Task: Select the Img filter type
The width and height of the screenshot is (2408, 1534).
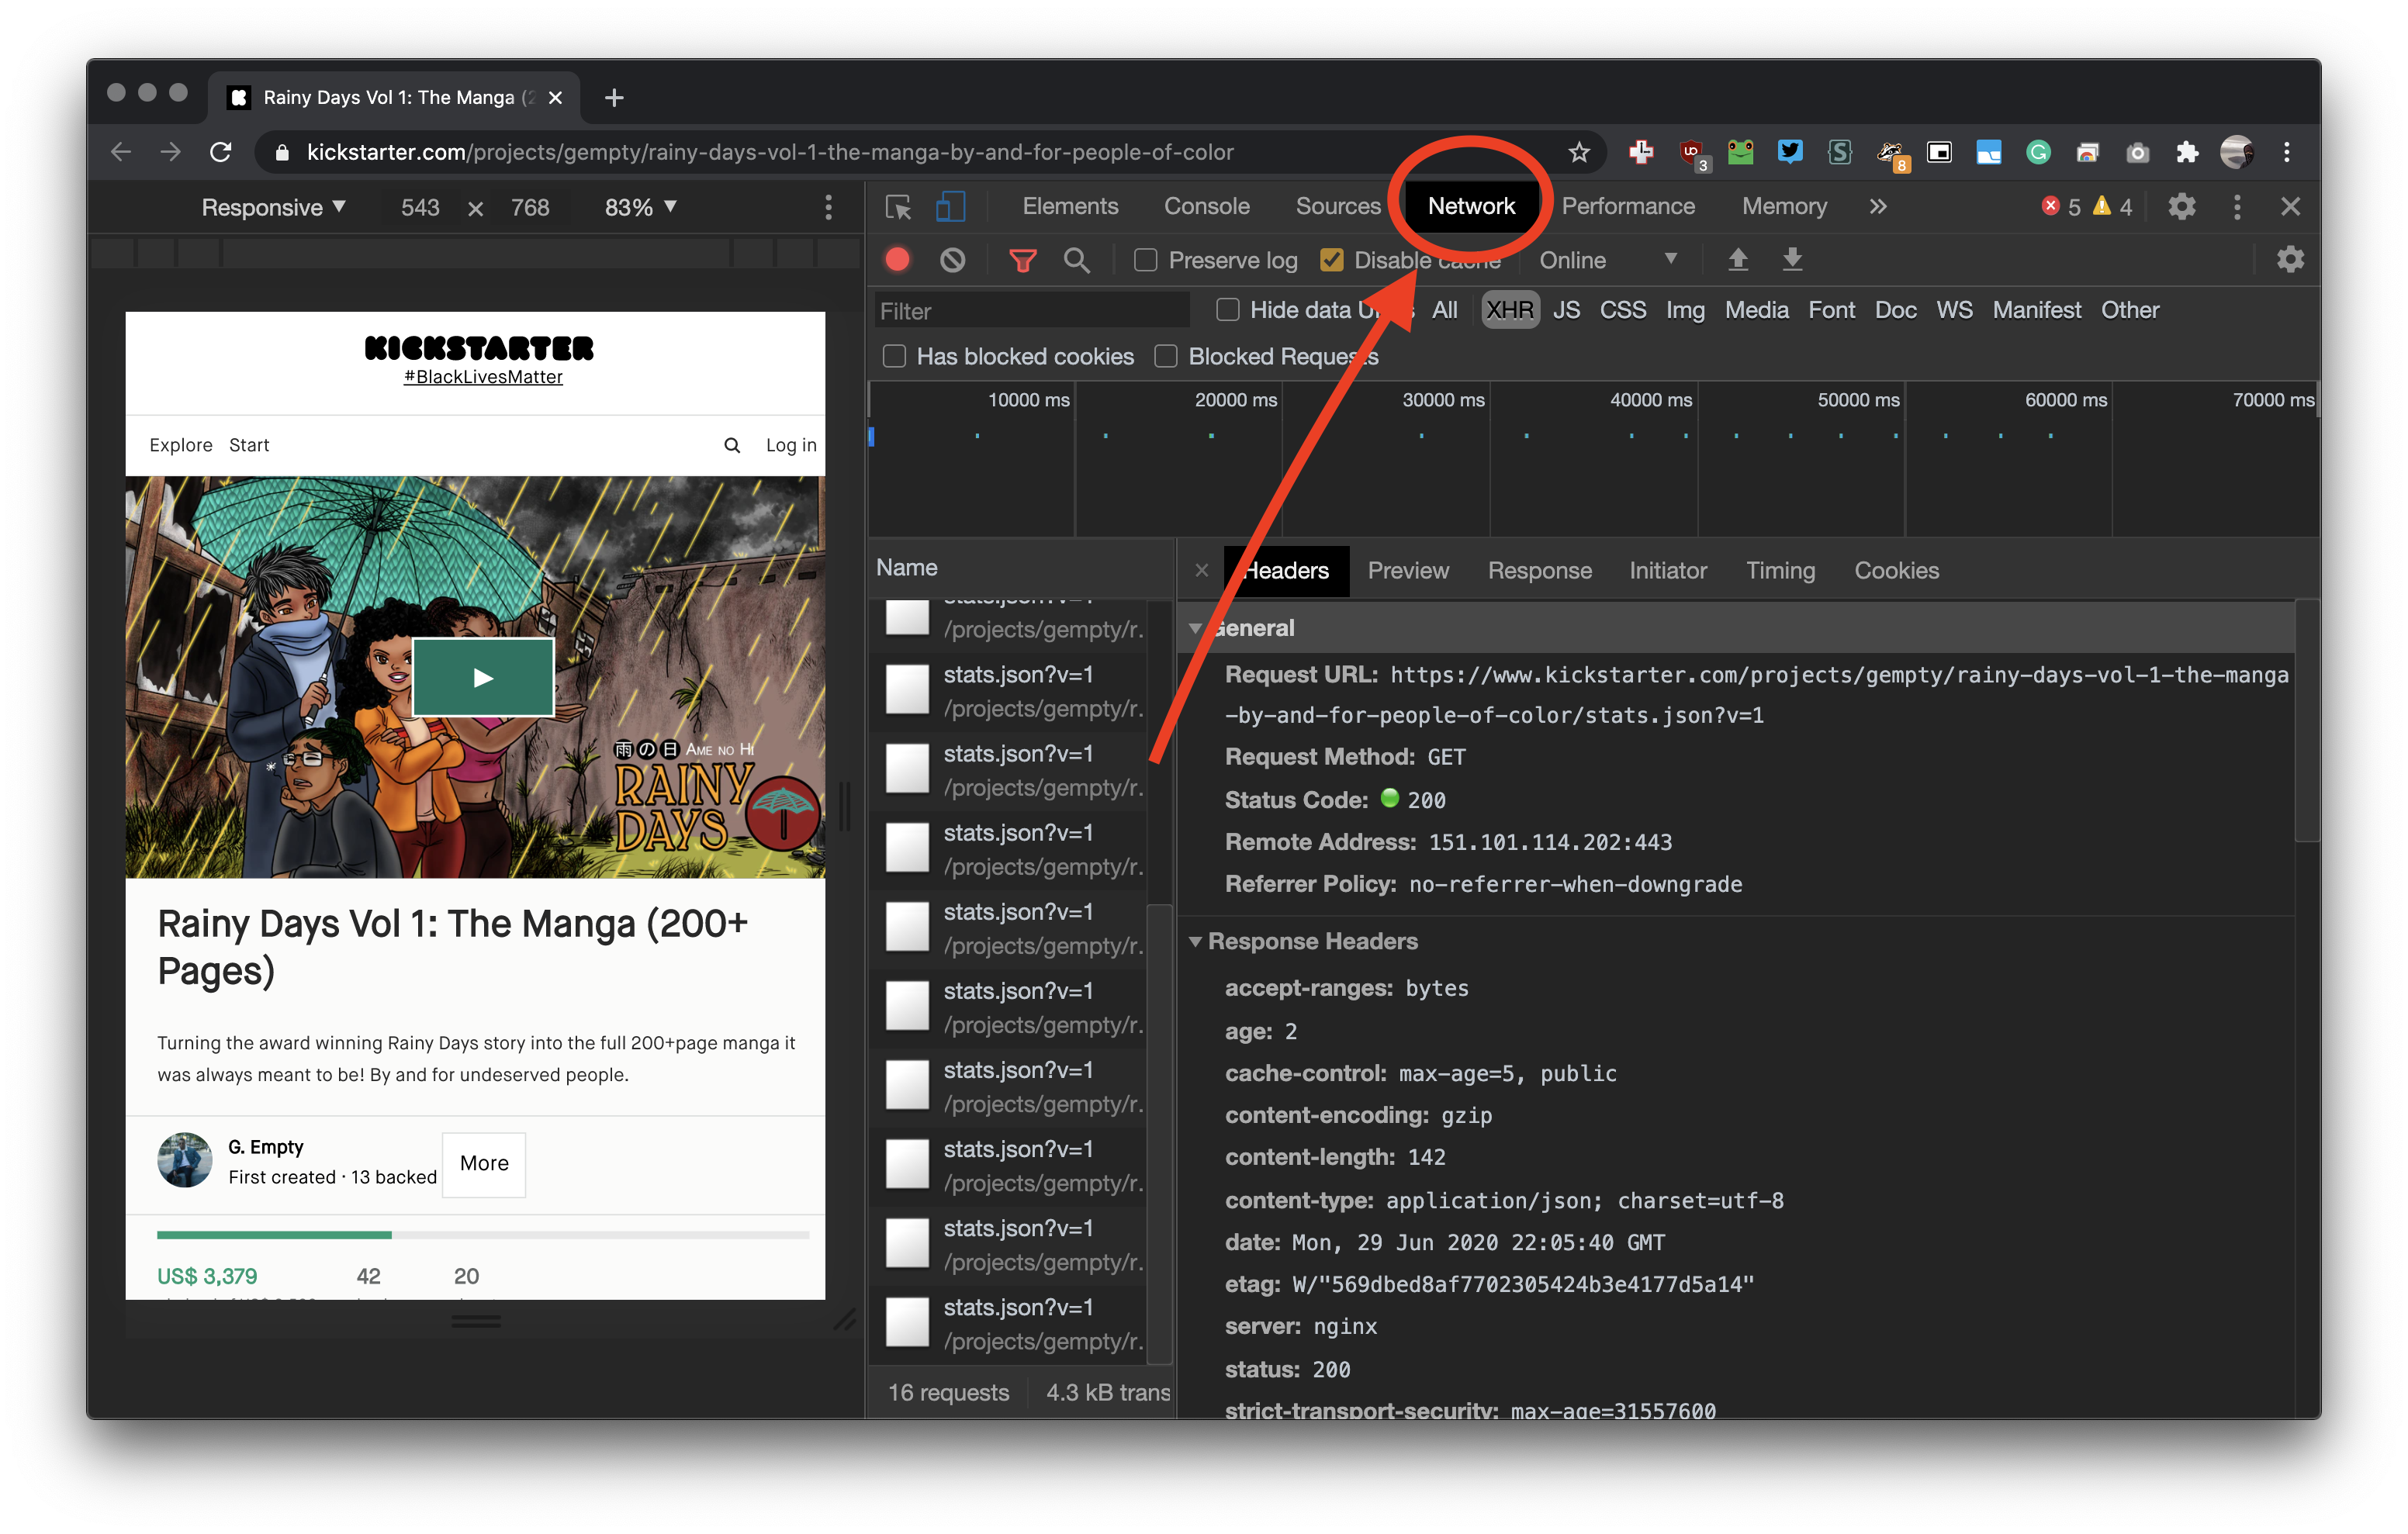Action: click(x=1684, y=310)
